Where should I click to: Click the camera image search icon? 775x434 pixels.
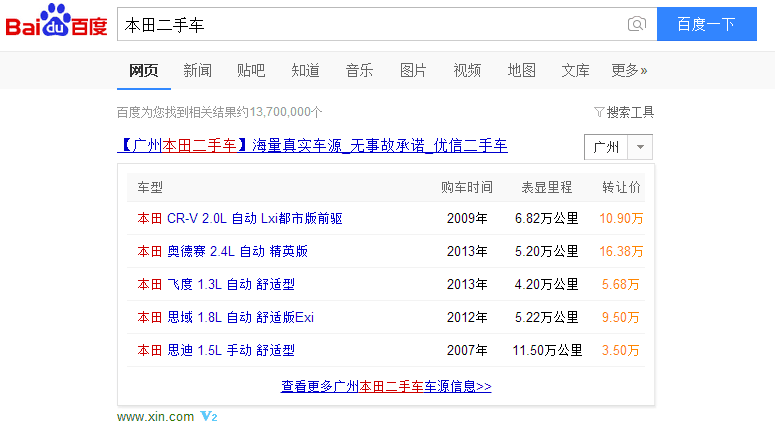pos(636,24)
